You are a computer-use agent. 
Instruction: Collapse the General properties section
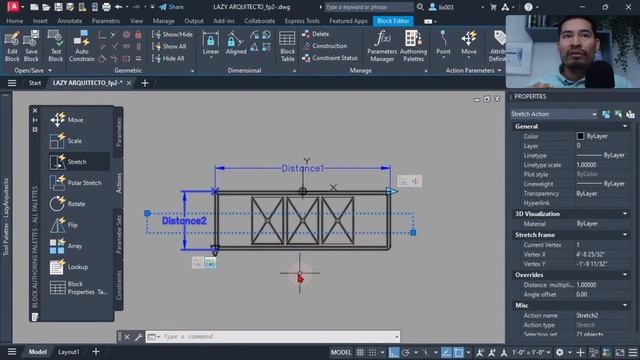625,127
